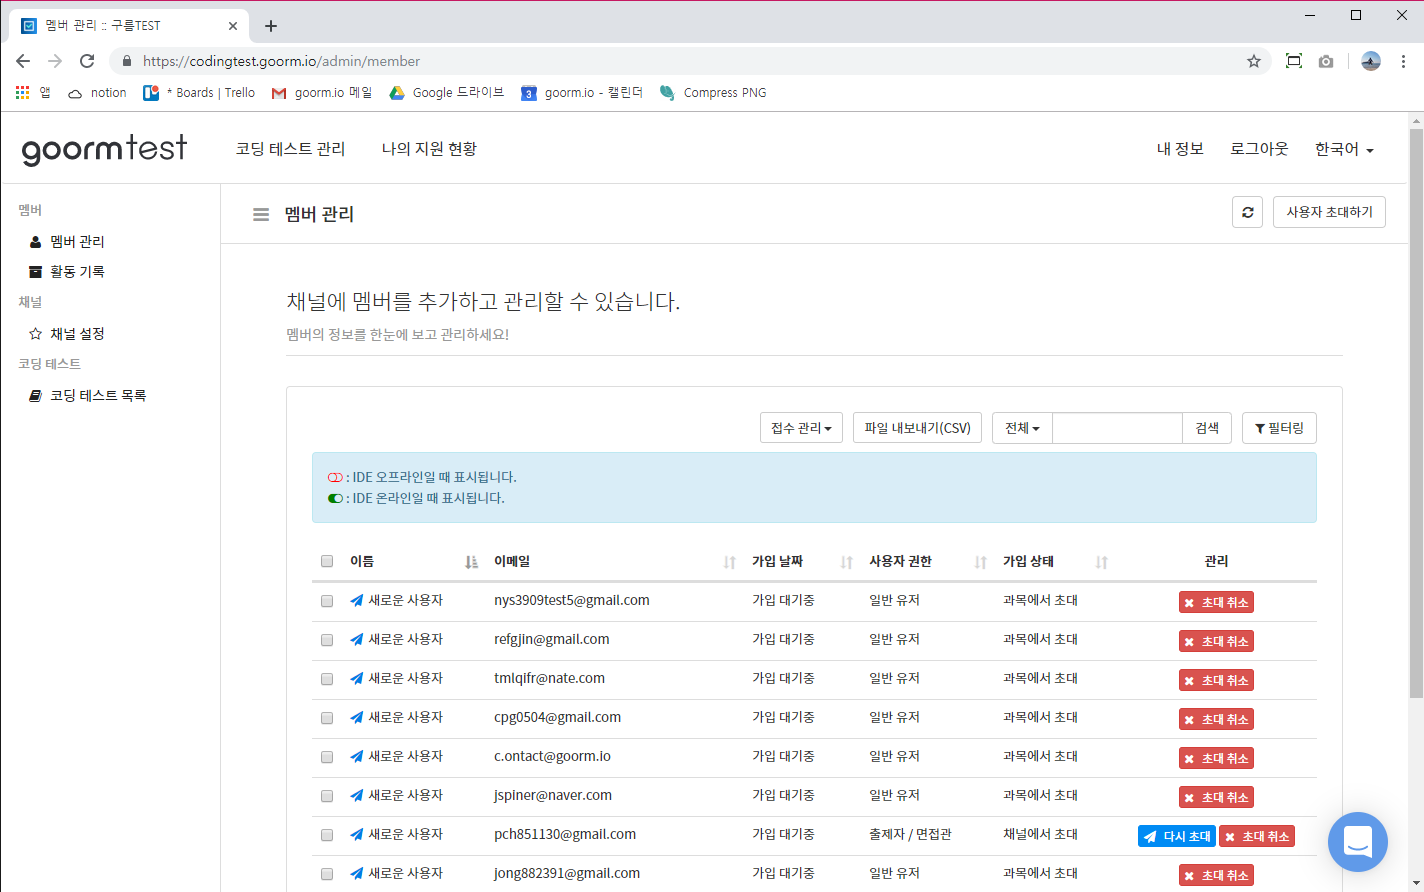Click 사용자 초대하기 button
The image size is (1424, 892).
pos(1328,212)
